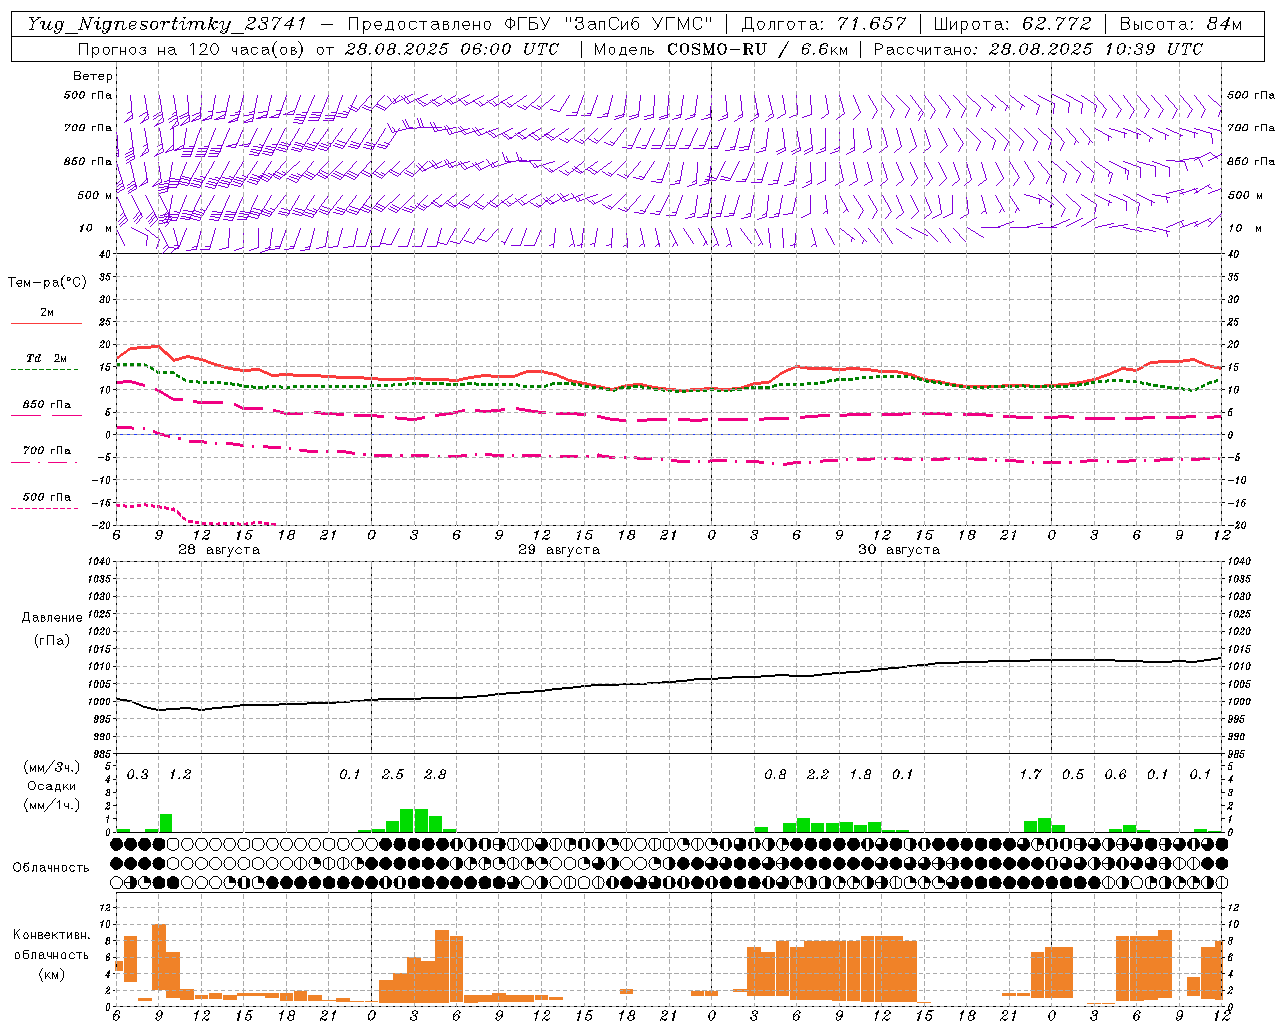
Task: Click the '2.8' precipitation value
Action: click(x=435, y=775)
